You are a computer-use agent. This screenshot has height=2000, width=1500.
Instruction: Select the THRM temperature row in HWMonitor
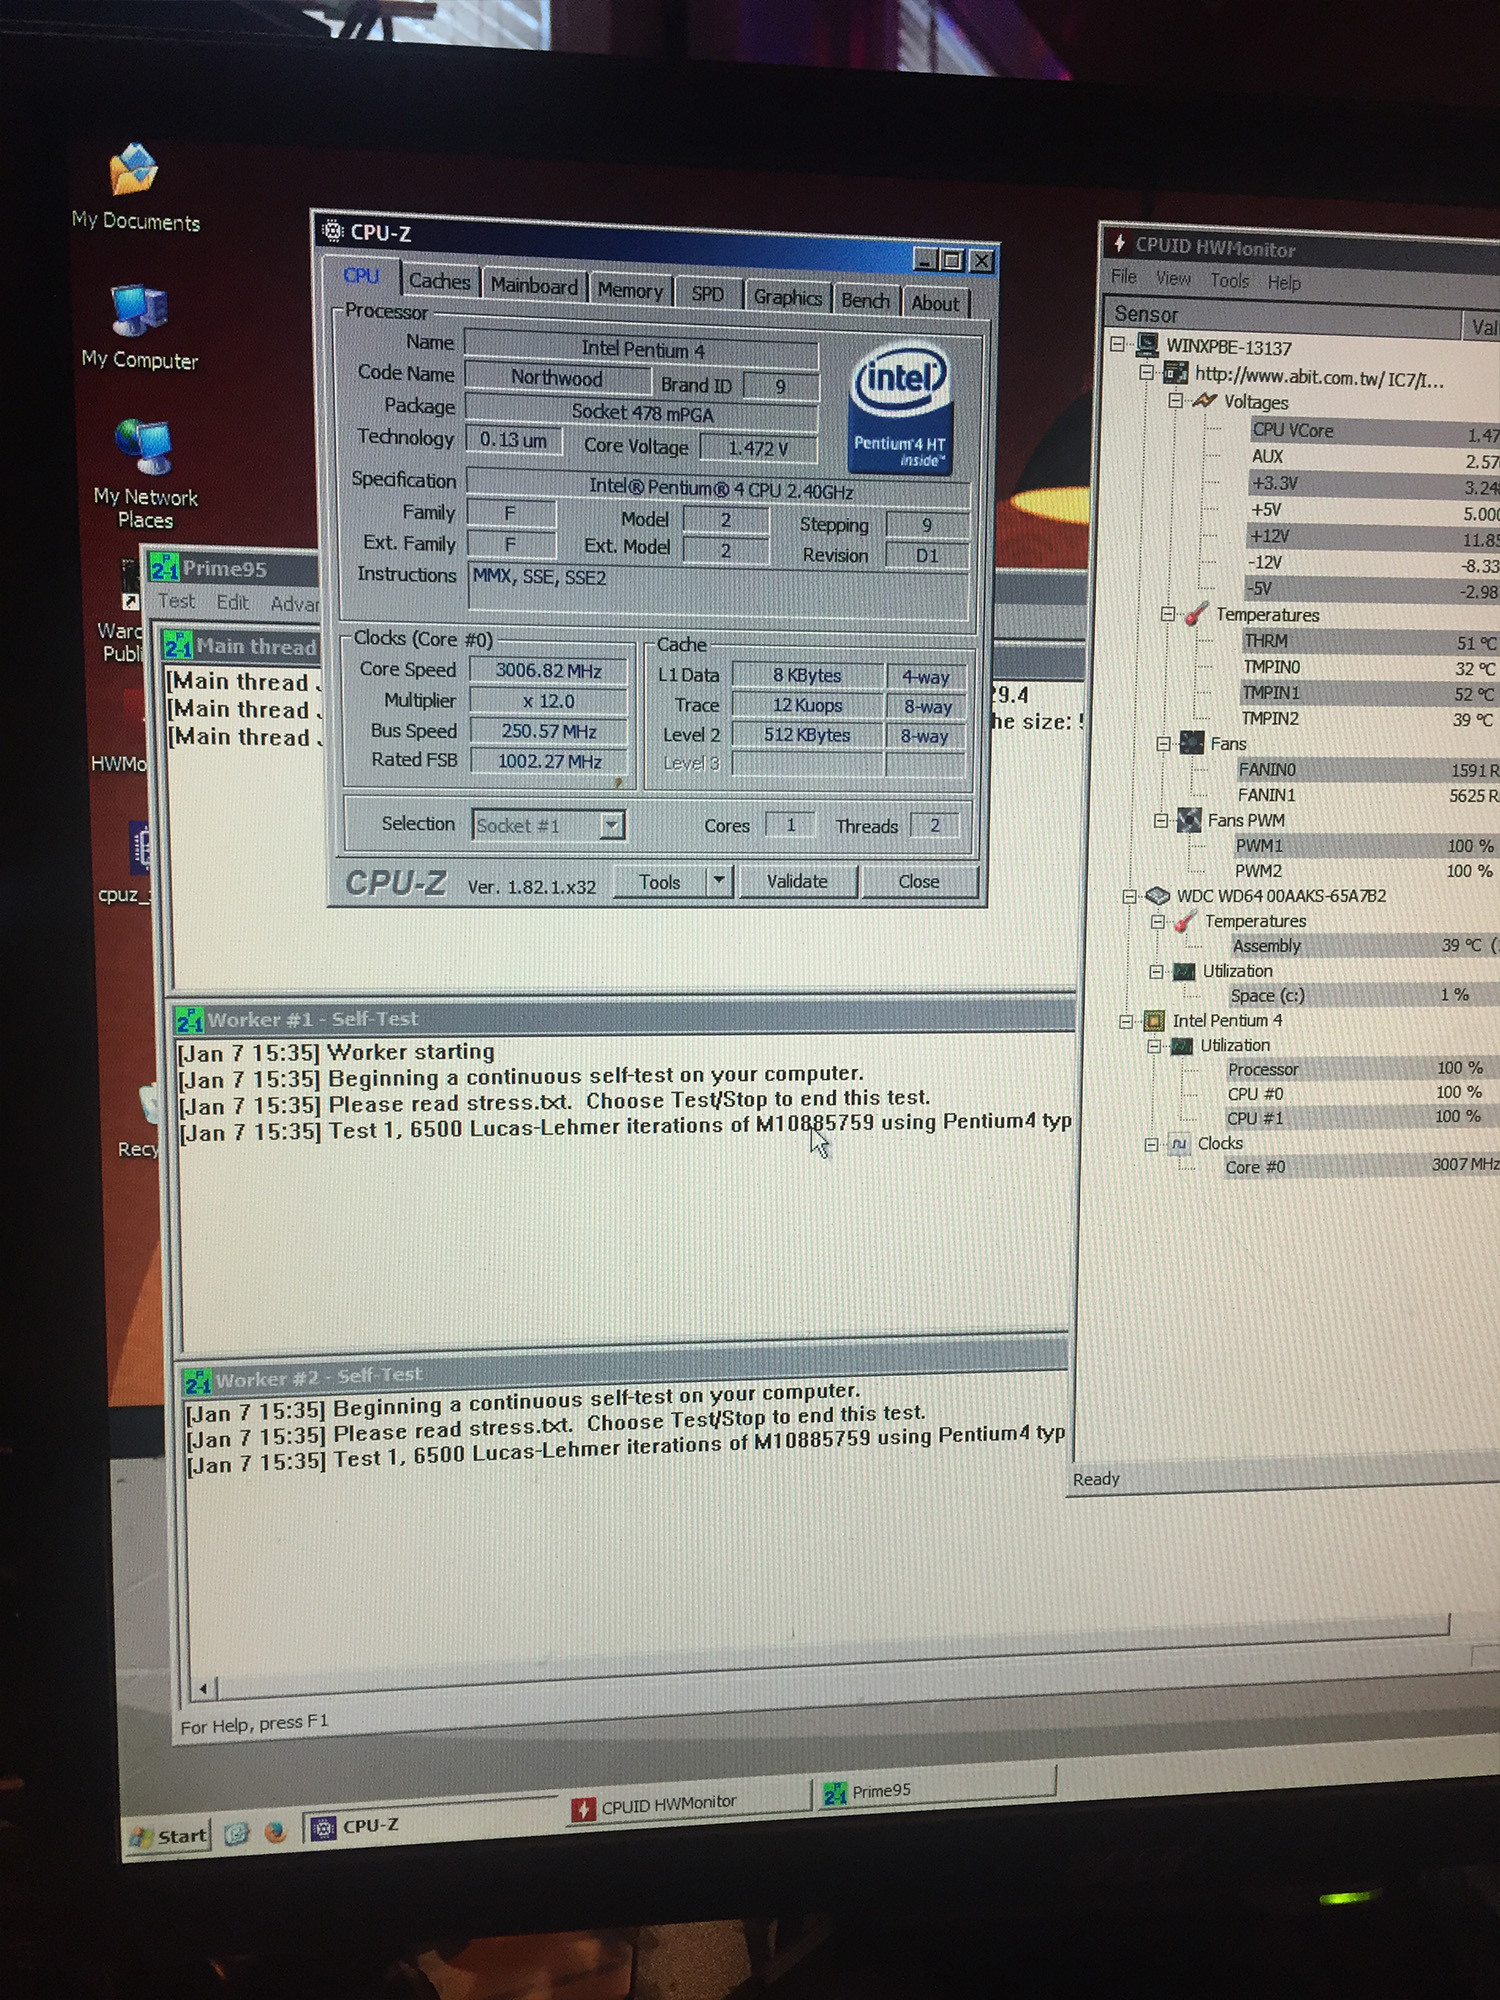(x=1370, y=641)
